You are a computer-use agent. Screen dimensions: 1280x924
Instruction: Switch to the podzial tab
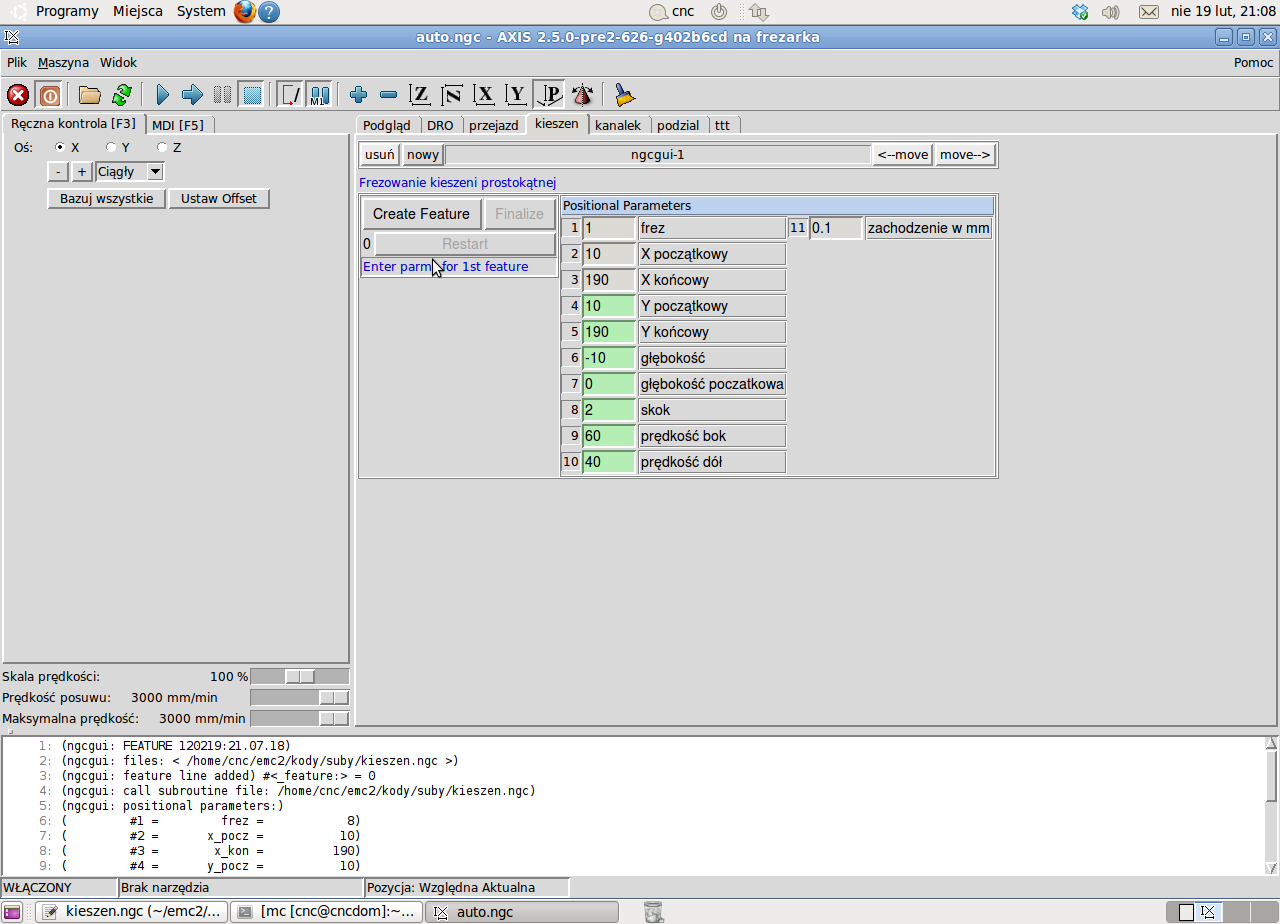point(678,125)
